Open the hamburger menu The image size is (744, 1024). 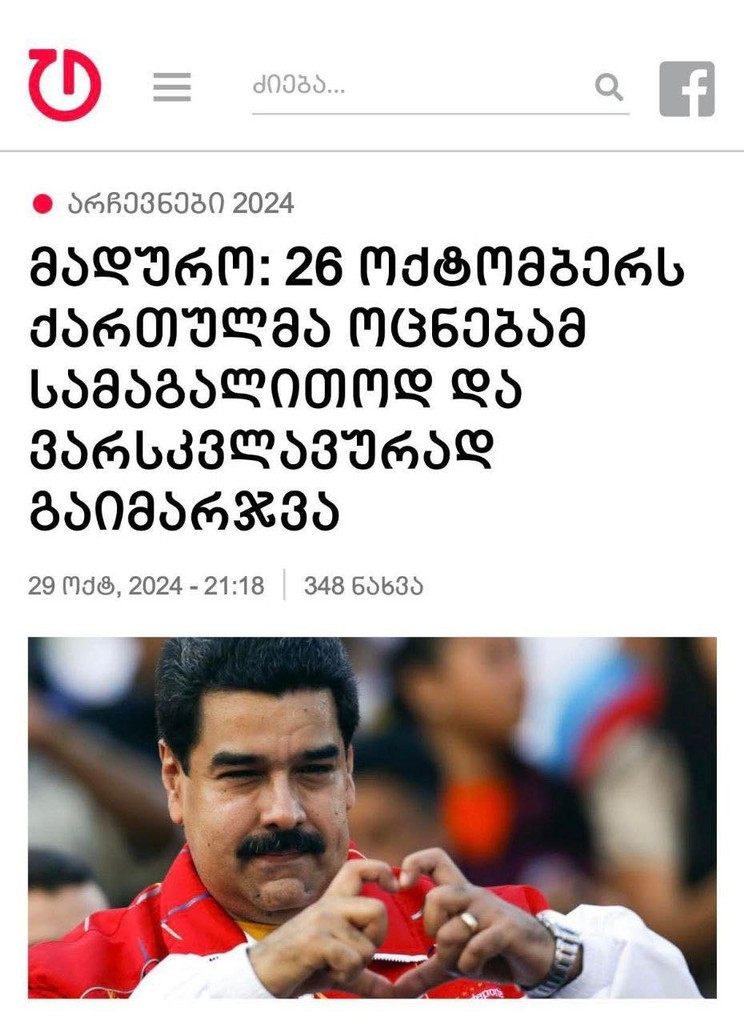pos(172,87)
